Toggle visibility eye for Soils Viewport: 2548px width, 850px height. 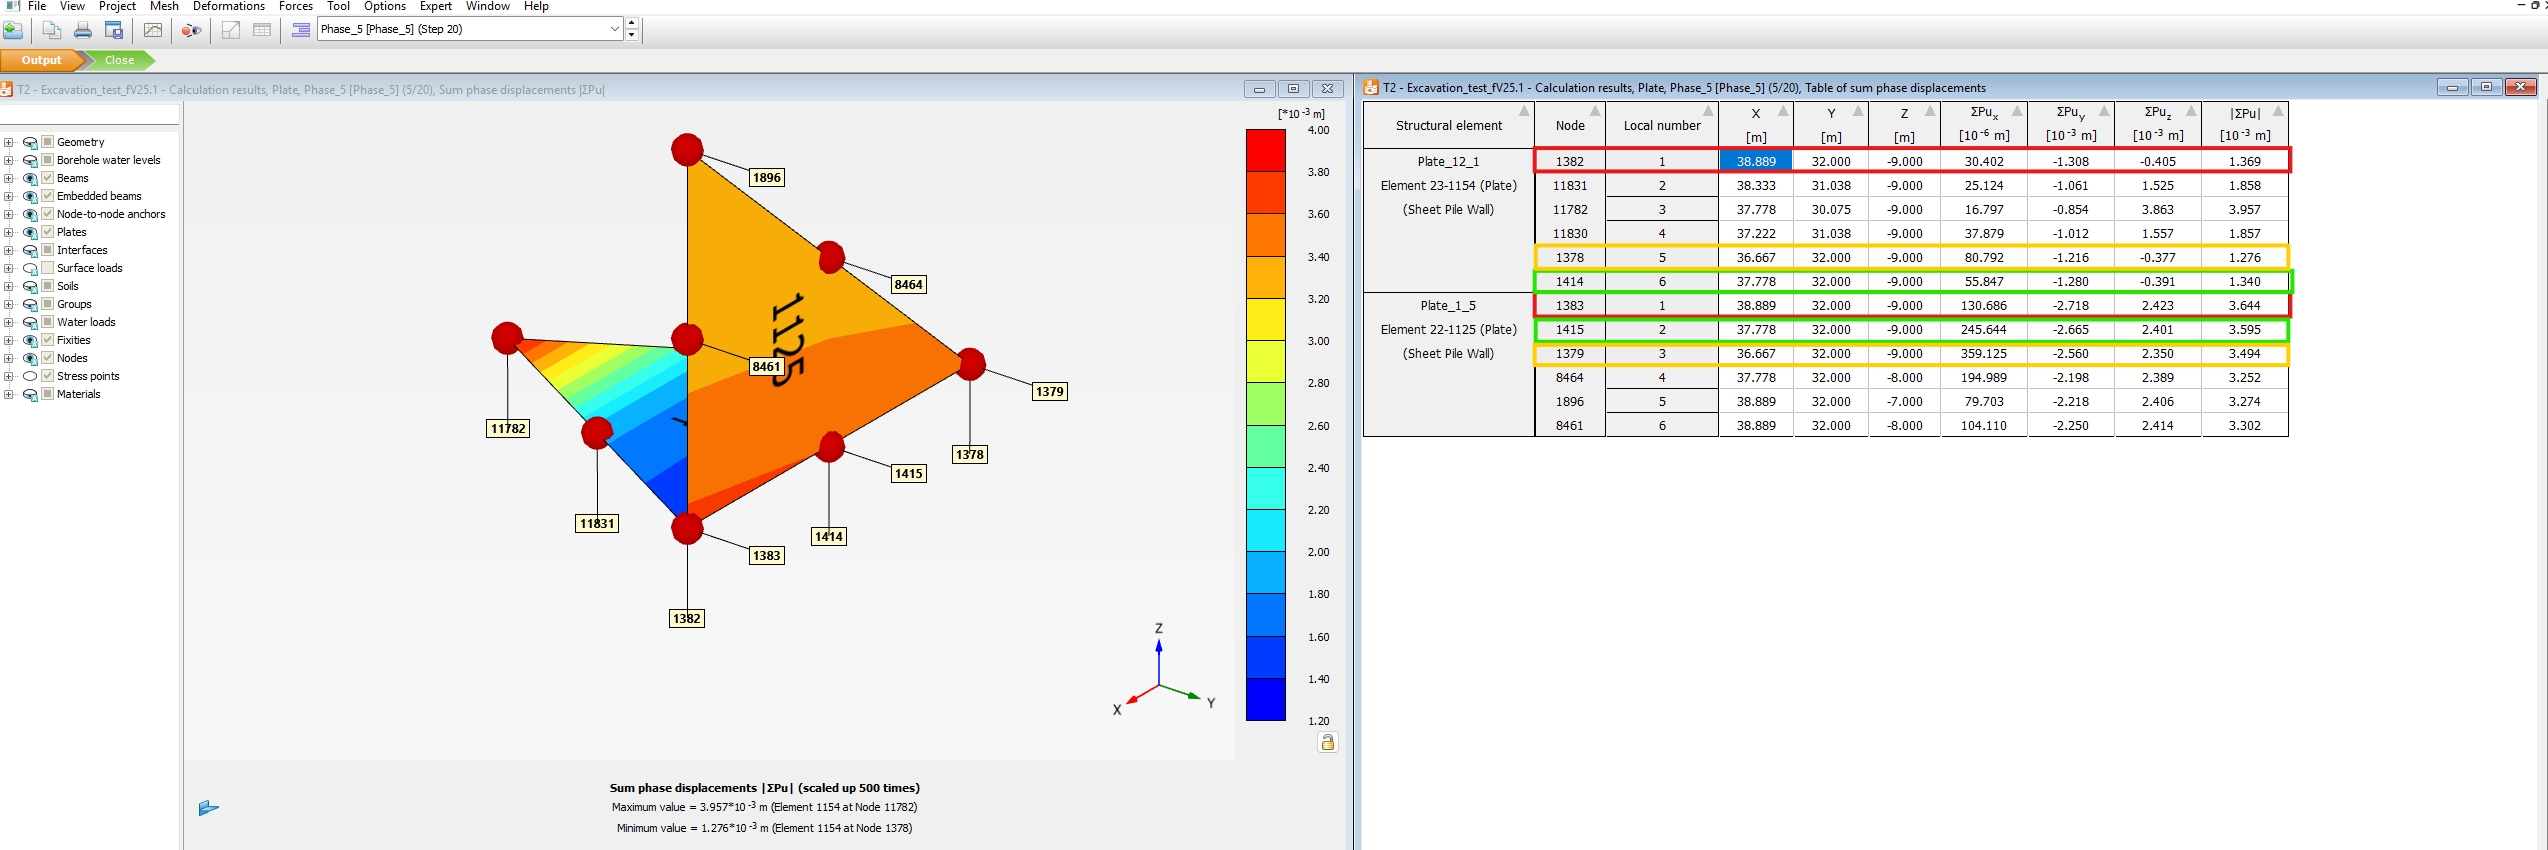[x=30, y=287]
